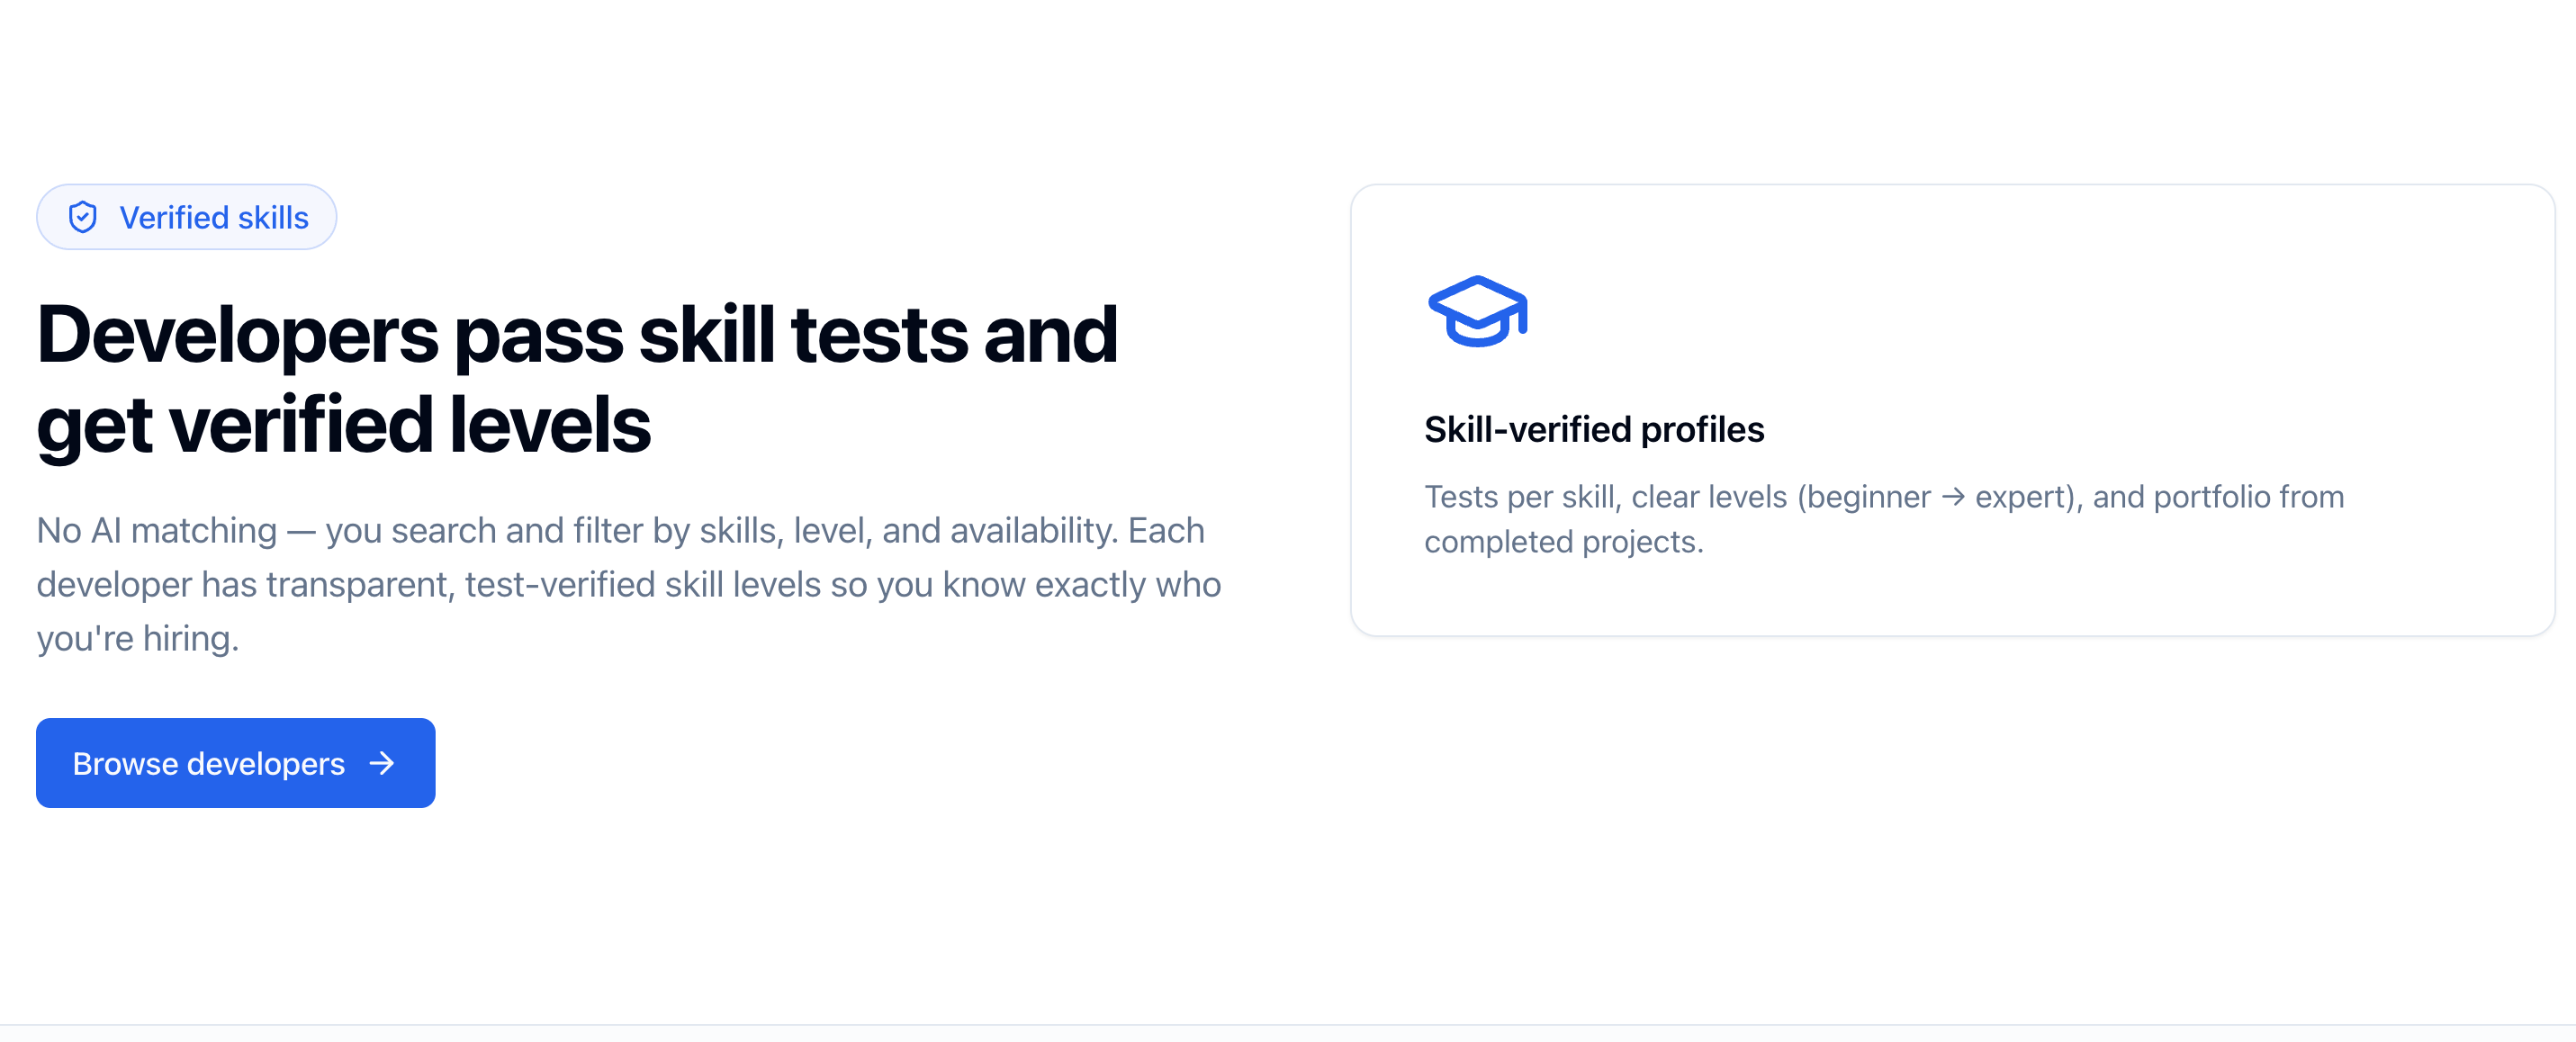Click the word "(beginner" in the card
Image resolution: width=2576 pixels, height=1042 pixels.
(x=1863, y=497)
